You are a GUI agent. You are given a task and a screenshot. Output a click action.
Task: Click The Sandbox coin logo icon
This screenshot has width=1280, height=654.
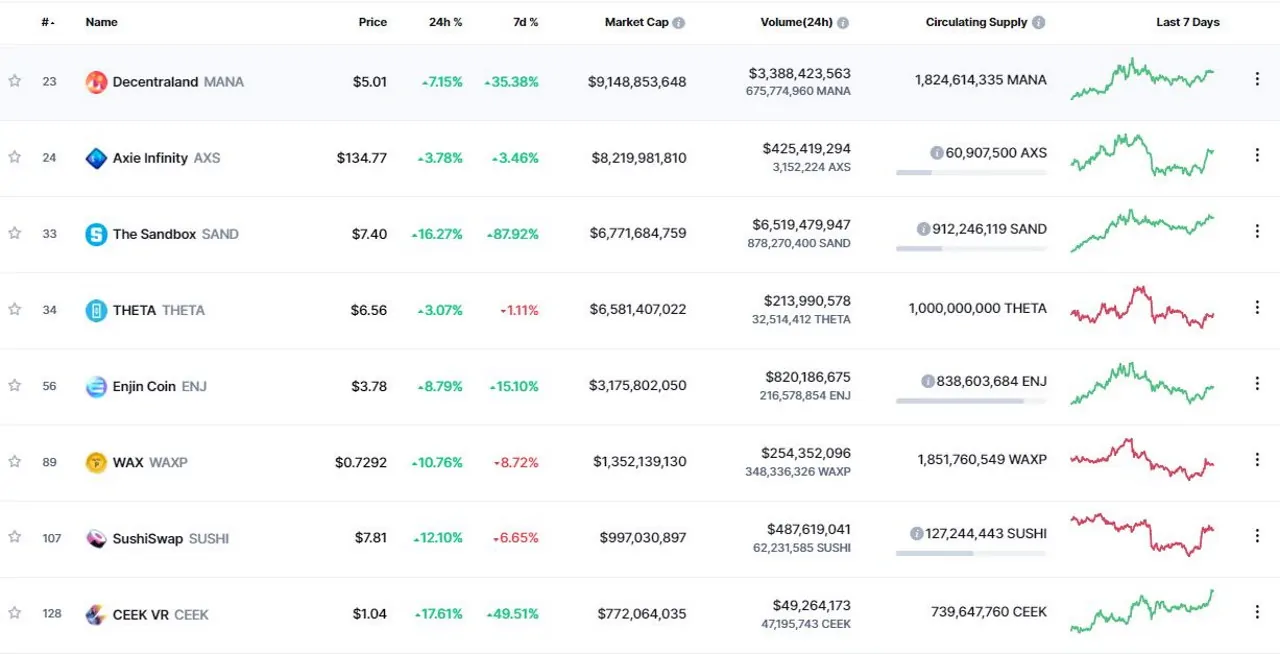[x=96, y=234]
